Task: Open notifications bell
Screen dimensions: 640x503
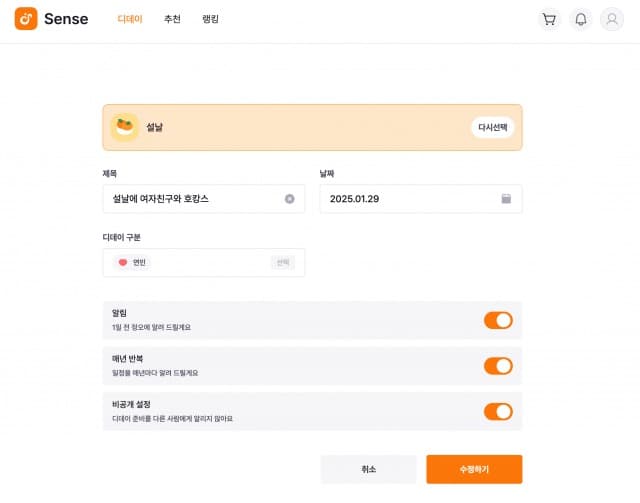Action: coord(580,19)
